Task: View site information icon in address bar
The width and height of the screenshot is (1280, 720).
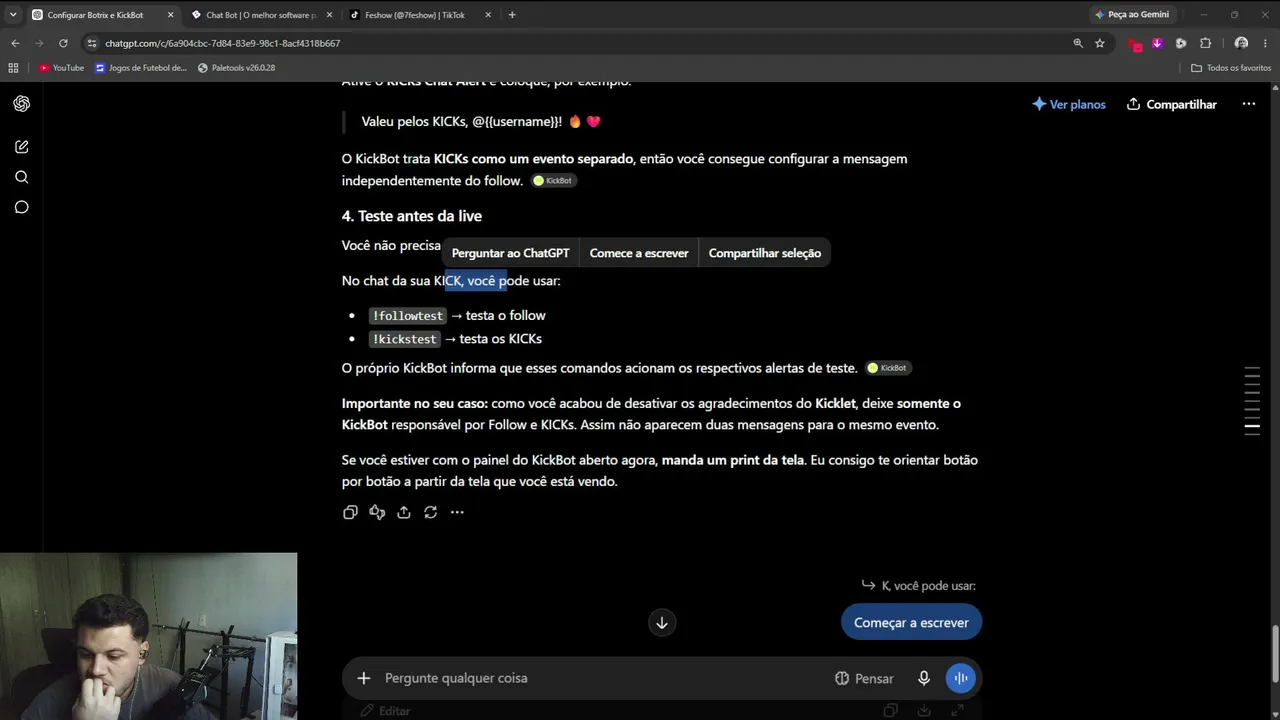Action: (x=92, y=43)
